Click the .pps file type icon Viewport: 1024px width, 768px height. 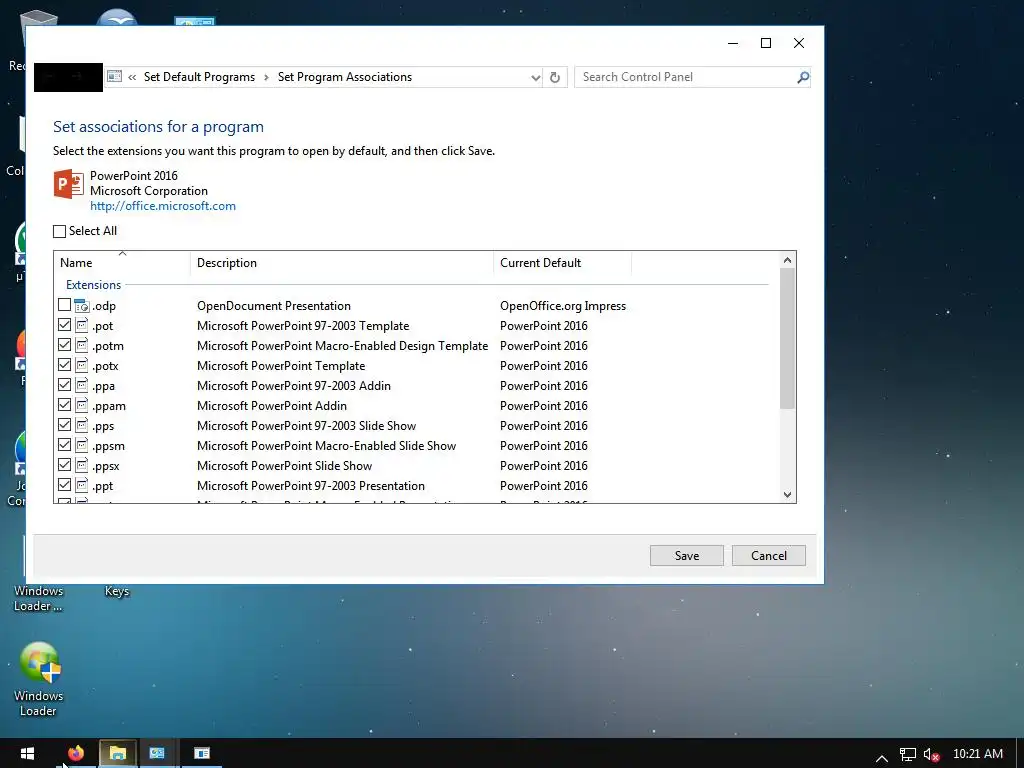pyautogui.click(x=82, y=426)
